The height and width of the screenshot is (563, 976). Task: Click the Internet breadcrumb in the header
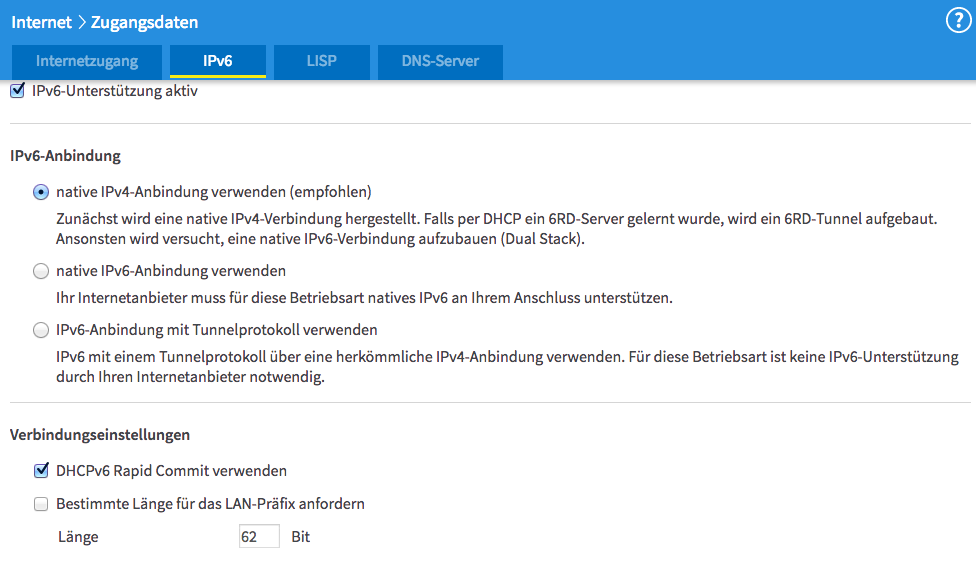41,21
